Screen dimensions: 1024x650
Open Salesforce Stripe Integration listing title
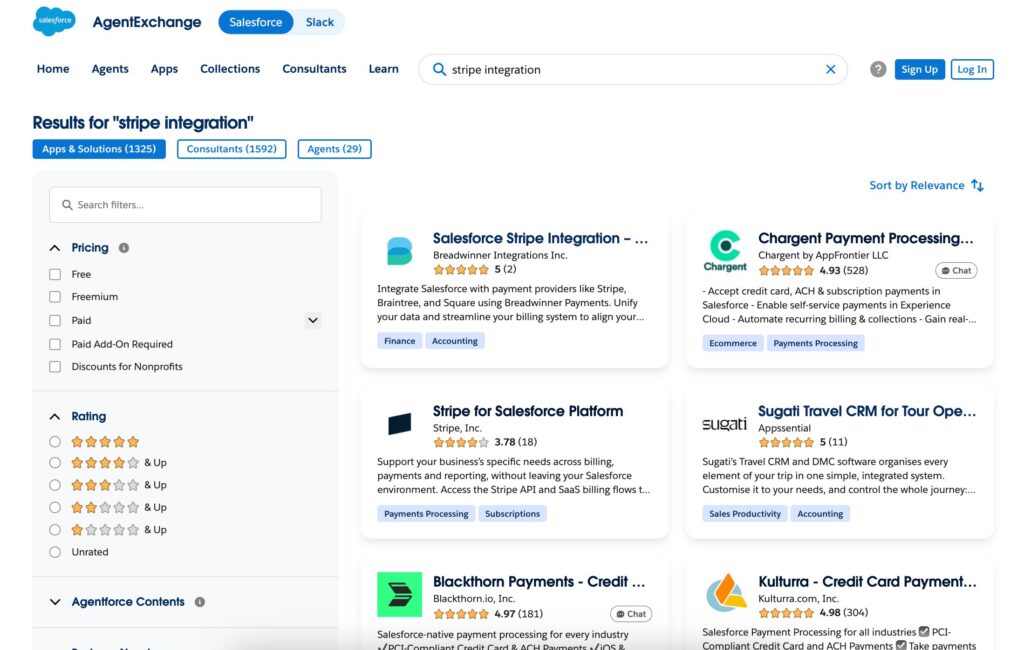[540, 238]
